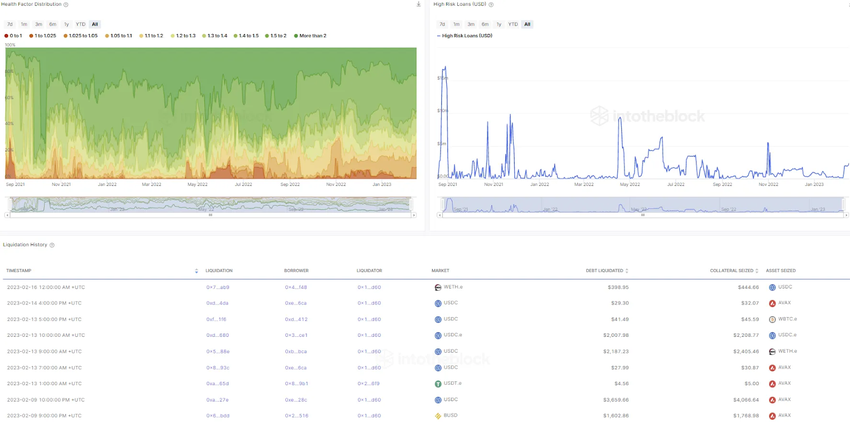Viewport: 850px width, 425px height.
Task: Click the WBTC.e asset seized icon
Action: (772, 319)
